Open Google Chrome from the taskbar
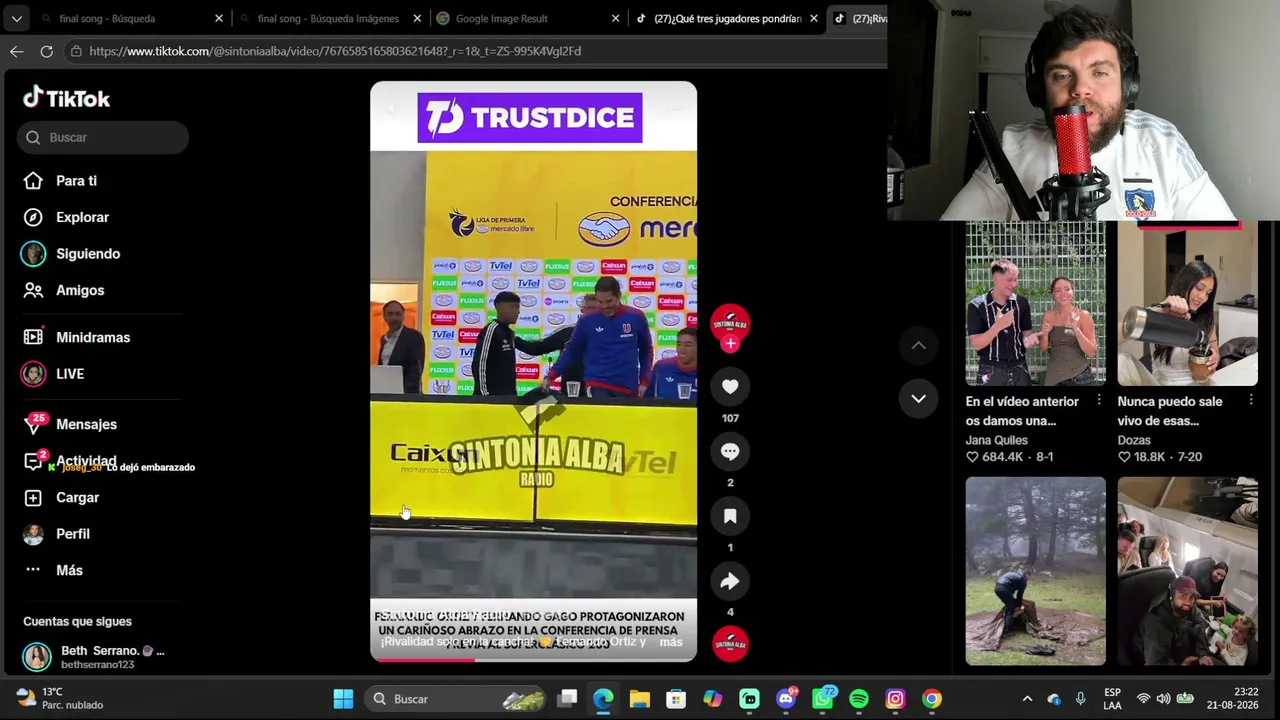Viewport: 1280px width, 720px height. (932, 699)
